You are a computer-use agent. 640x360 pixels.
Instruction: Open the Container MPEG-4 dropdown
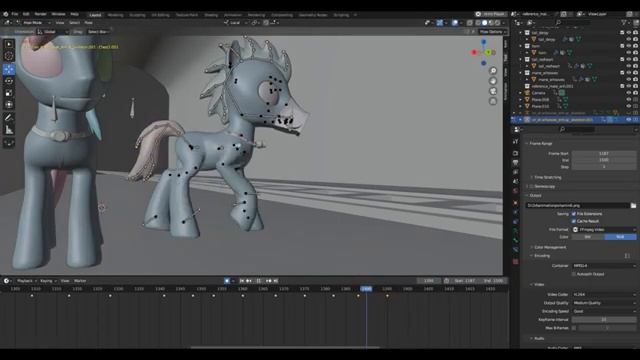[x=604, y=266]
